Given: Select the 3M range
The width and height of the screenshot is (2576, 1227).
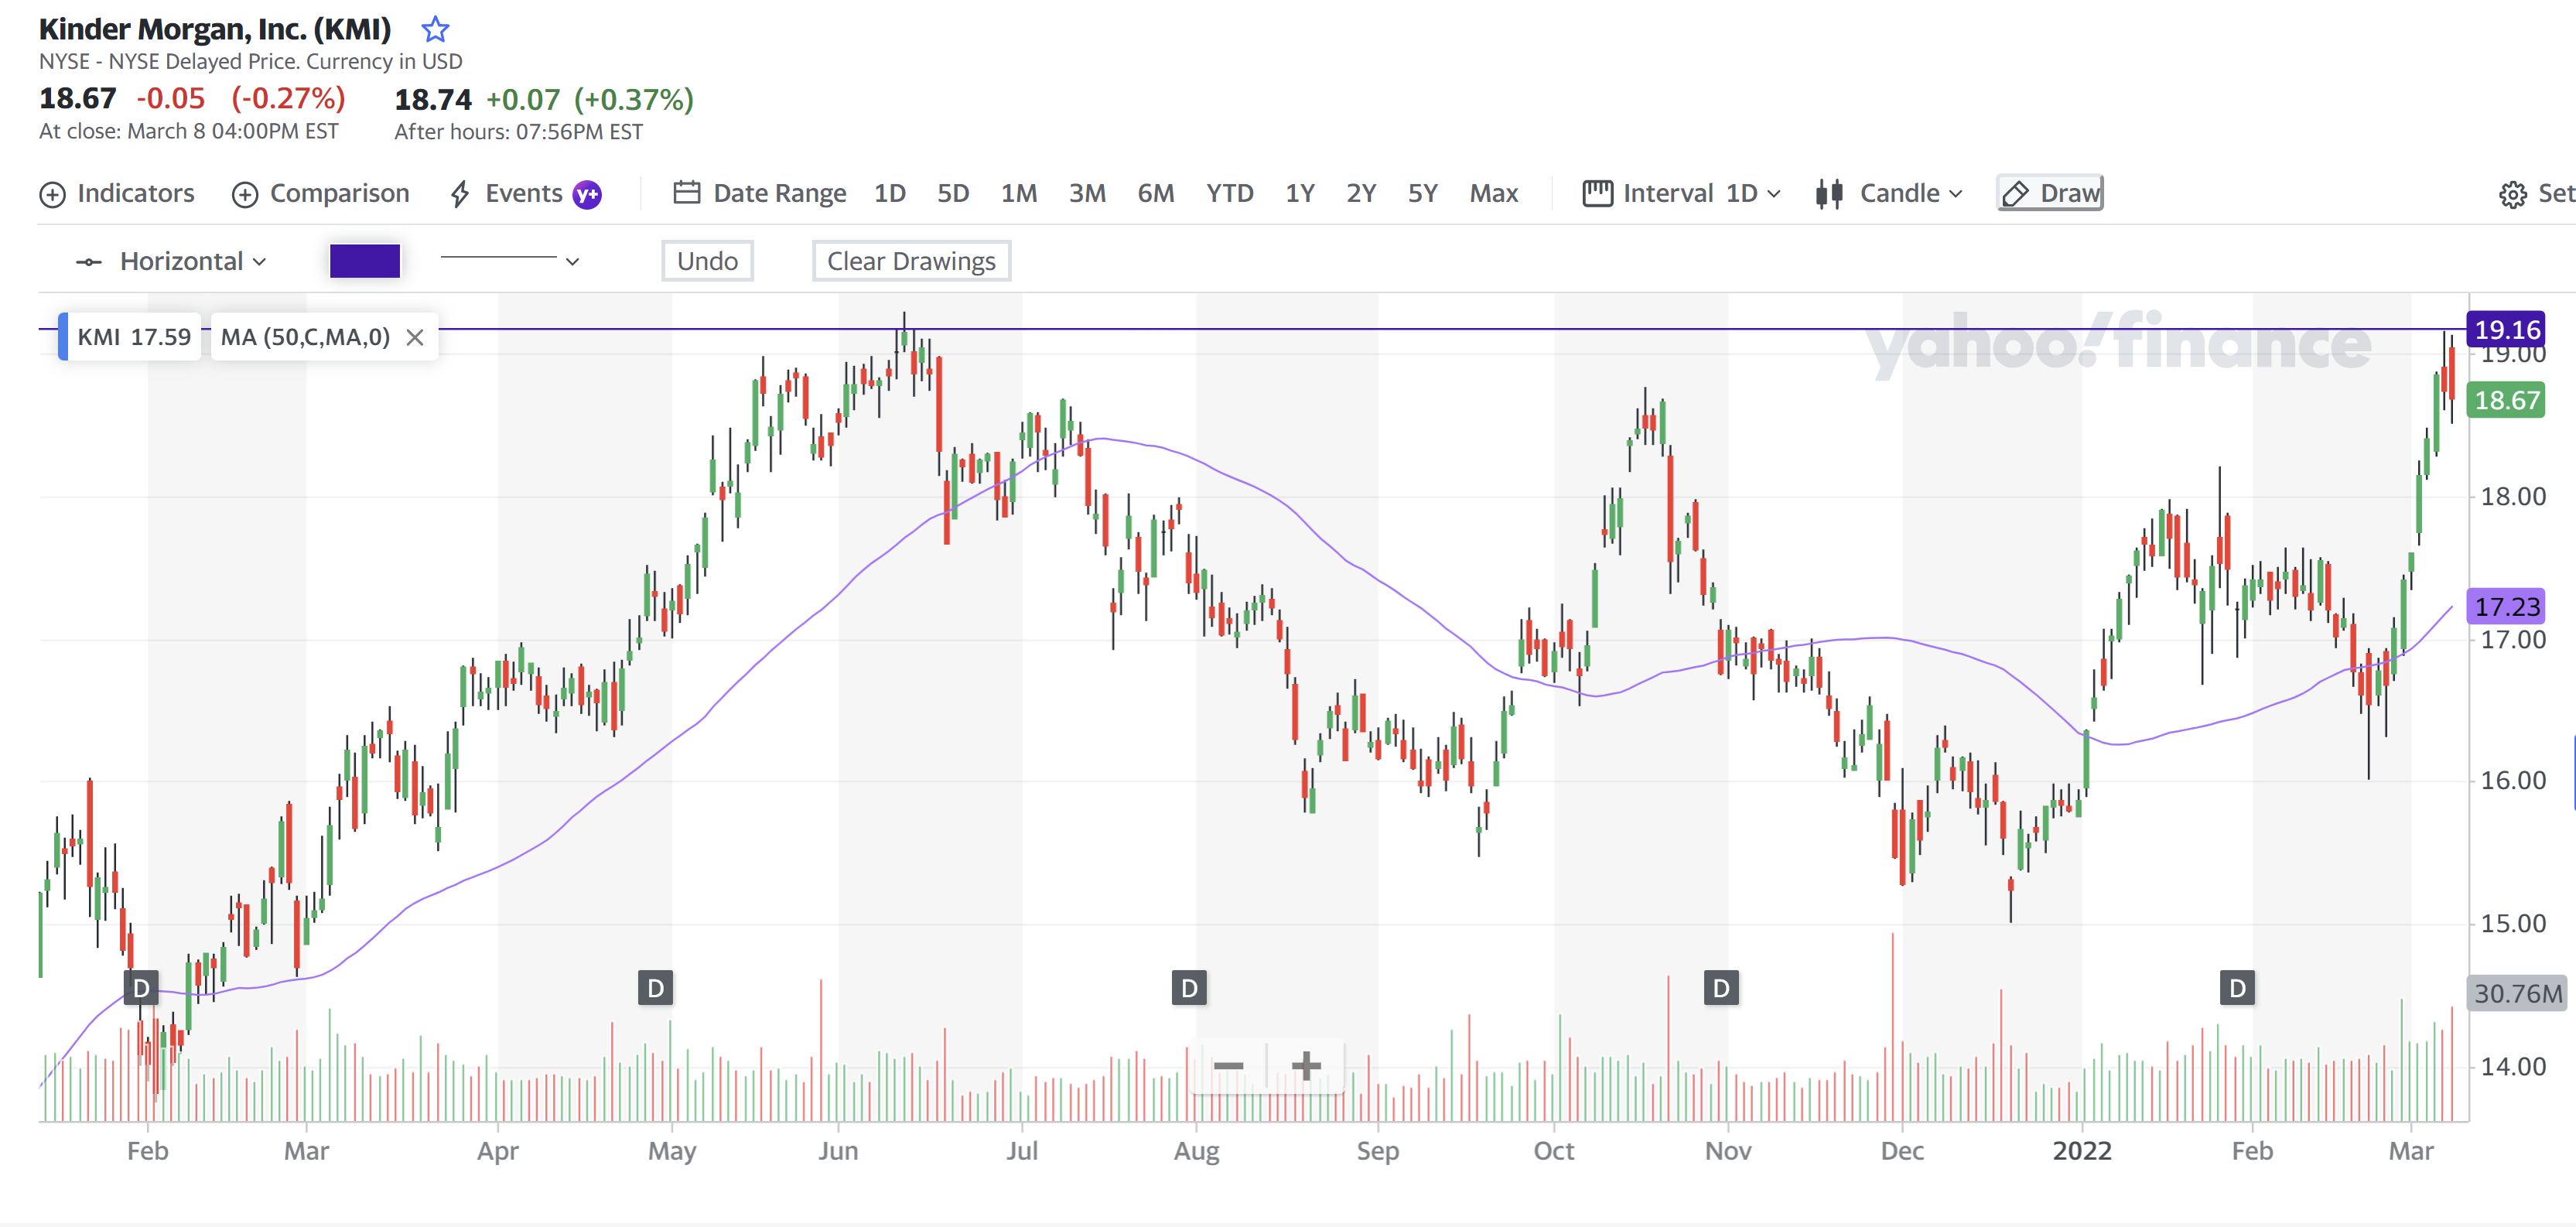Looking at the screenshot, I should pyautogui.click(x=1086, y=193).
